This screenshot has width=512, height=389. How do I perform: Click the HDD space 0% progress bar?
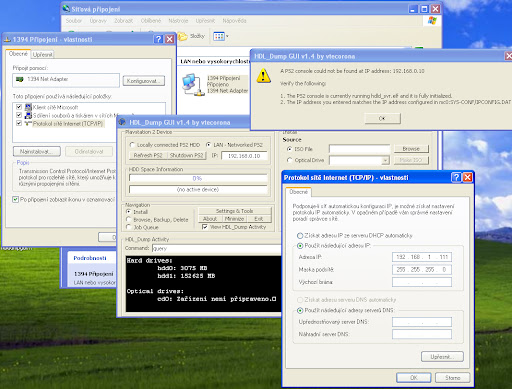pyautogui.click(x=198, y=178)
